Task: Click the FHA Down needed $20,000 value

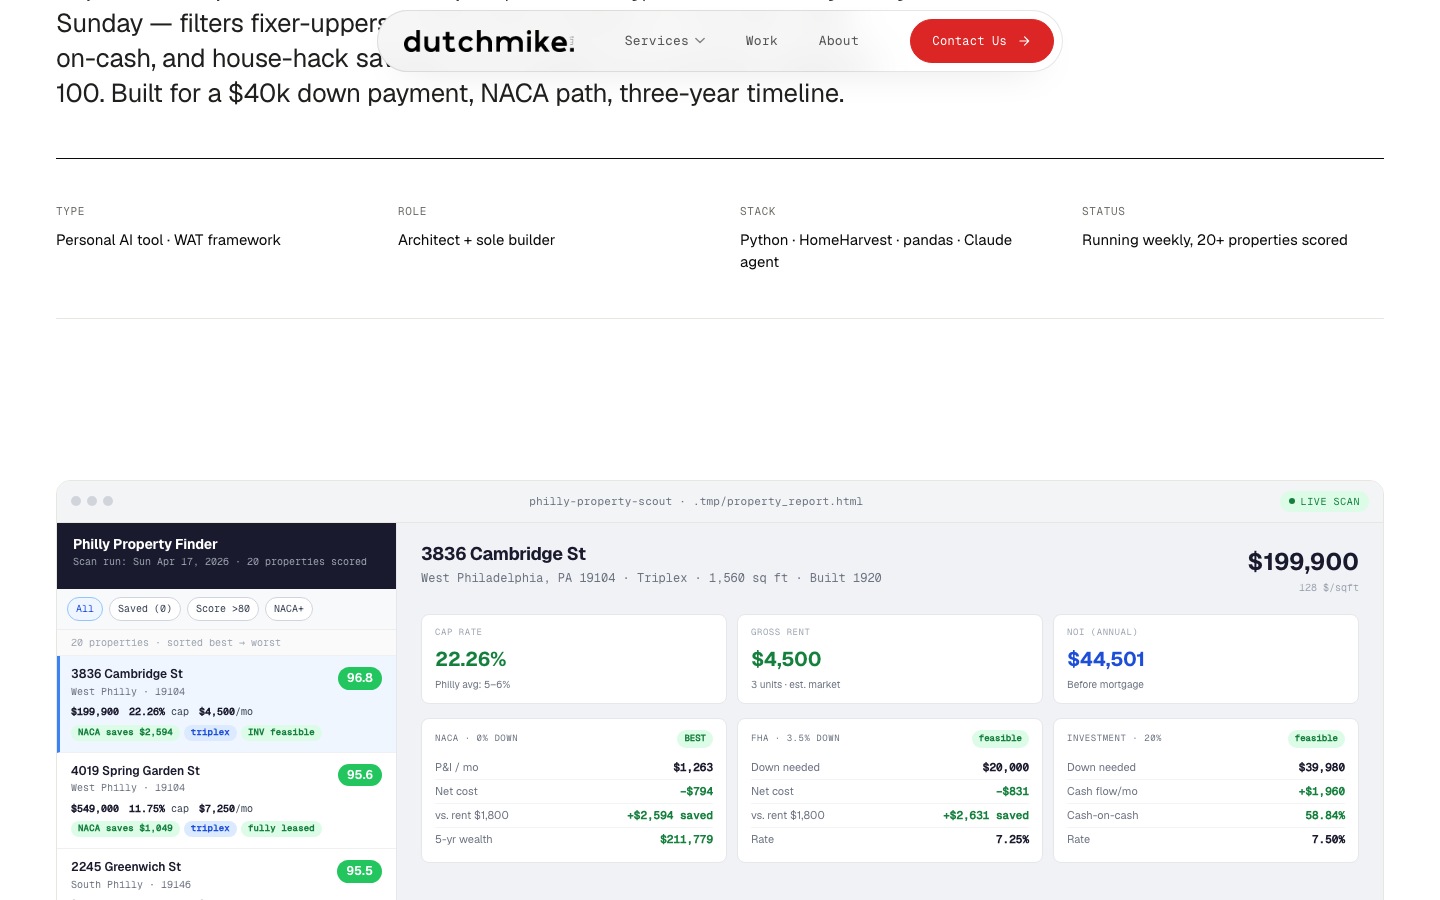Action: tap(1006, 768)
